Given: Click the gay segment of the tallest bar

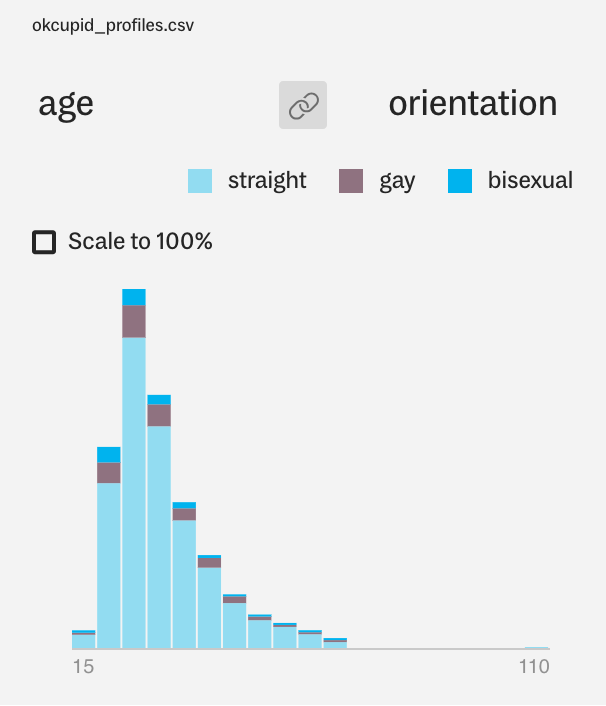Looking at the screenshot, I should 134,321.
